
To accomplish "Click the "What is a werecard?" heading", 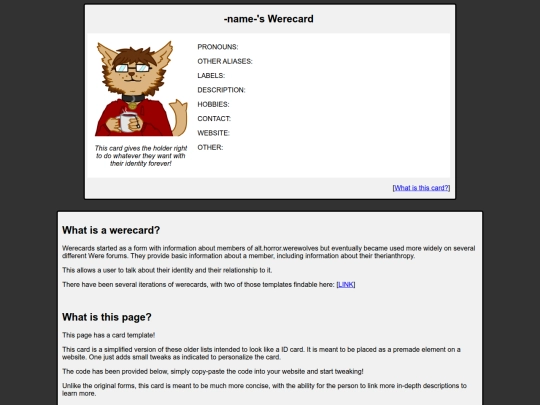I will coord(111,230).
